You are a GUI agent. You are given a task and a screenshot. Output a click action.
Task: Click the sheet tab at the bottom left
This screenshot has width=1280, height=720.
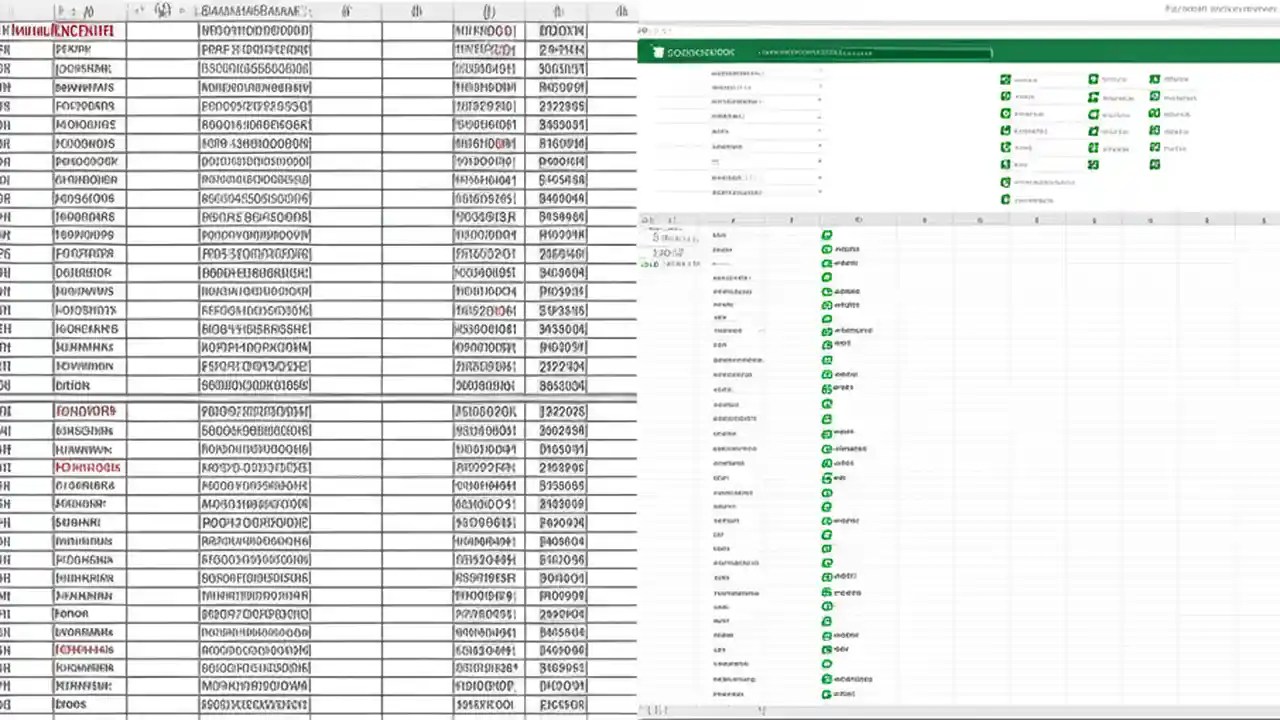pyautogui.click(x=655, y=710)
